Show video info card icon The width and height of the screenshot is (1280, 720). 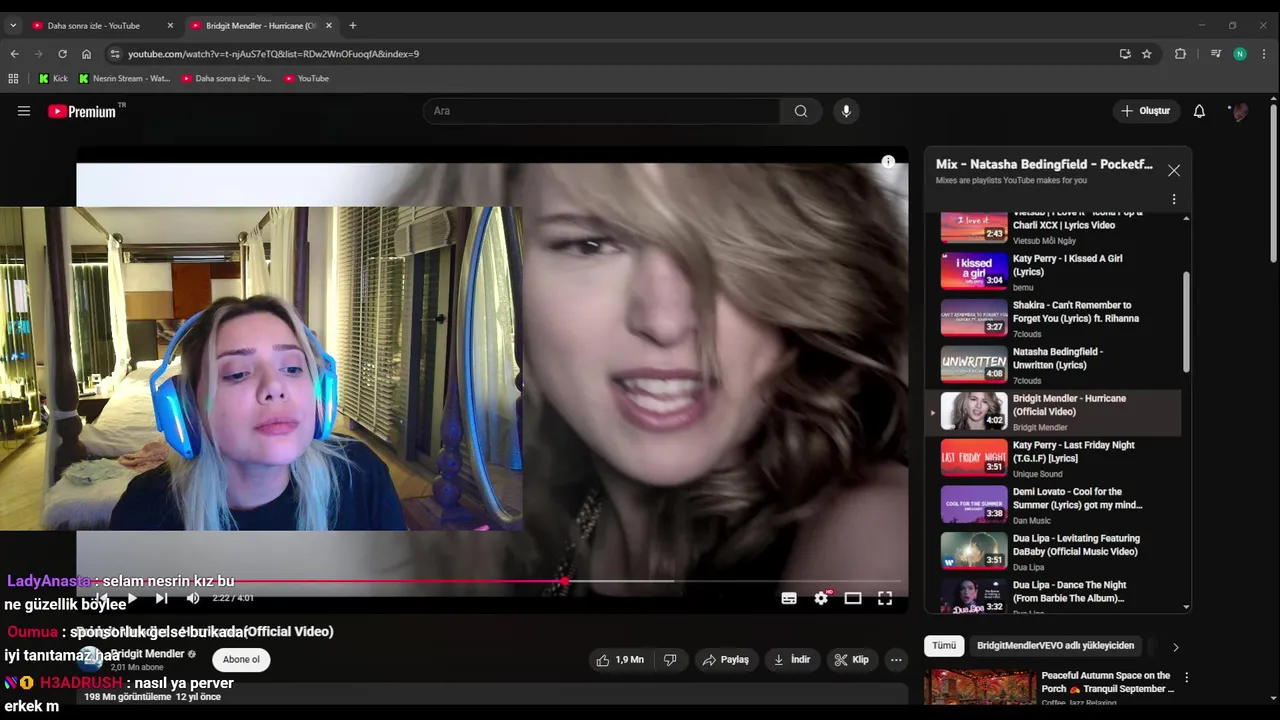888,162
